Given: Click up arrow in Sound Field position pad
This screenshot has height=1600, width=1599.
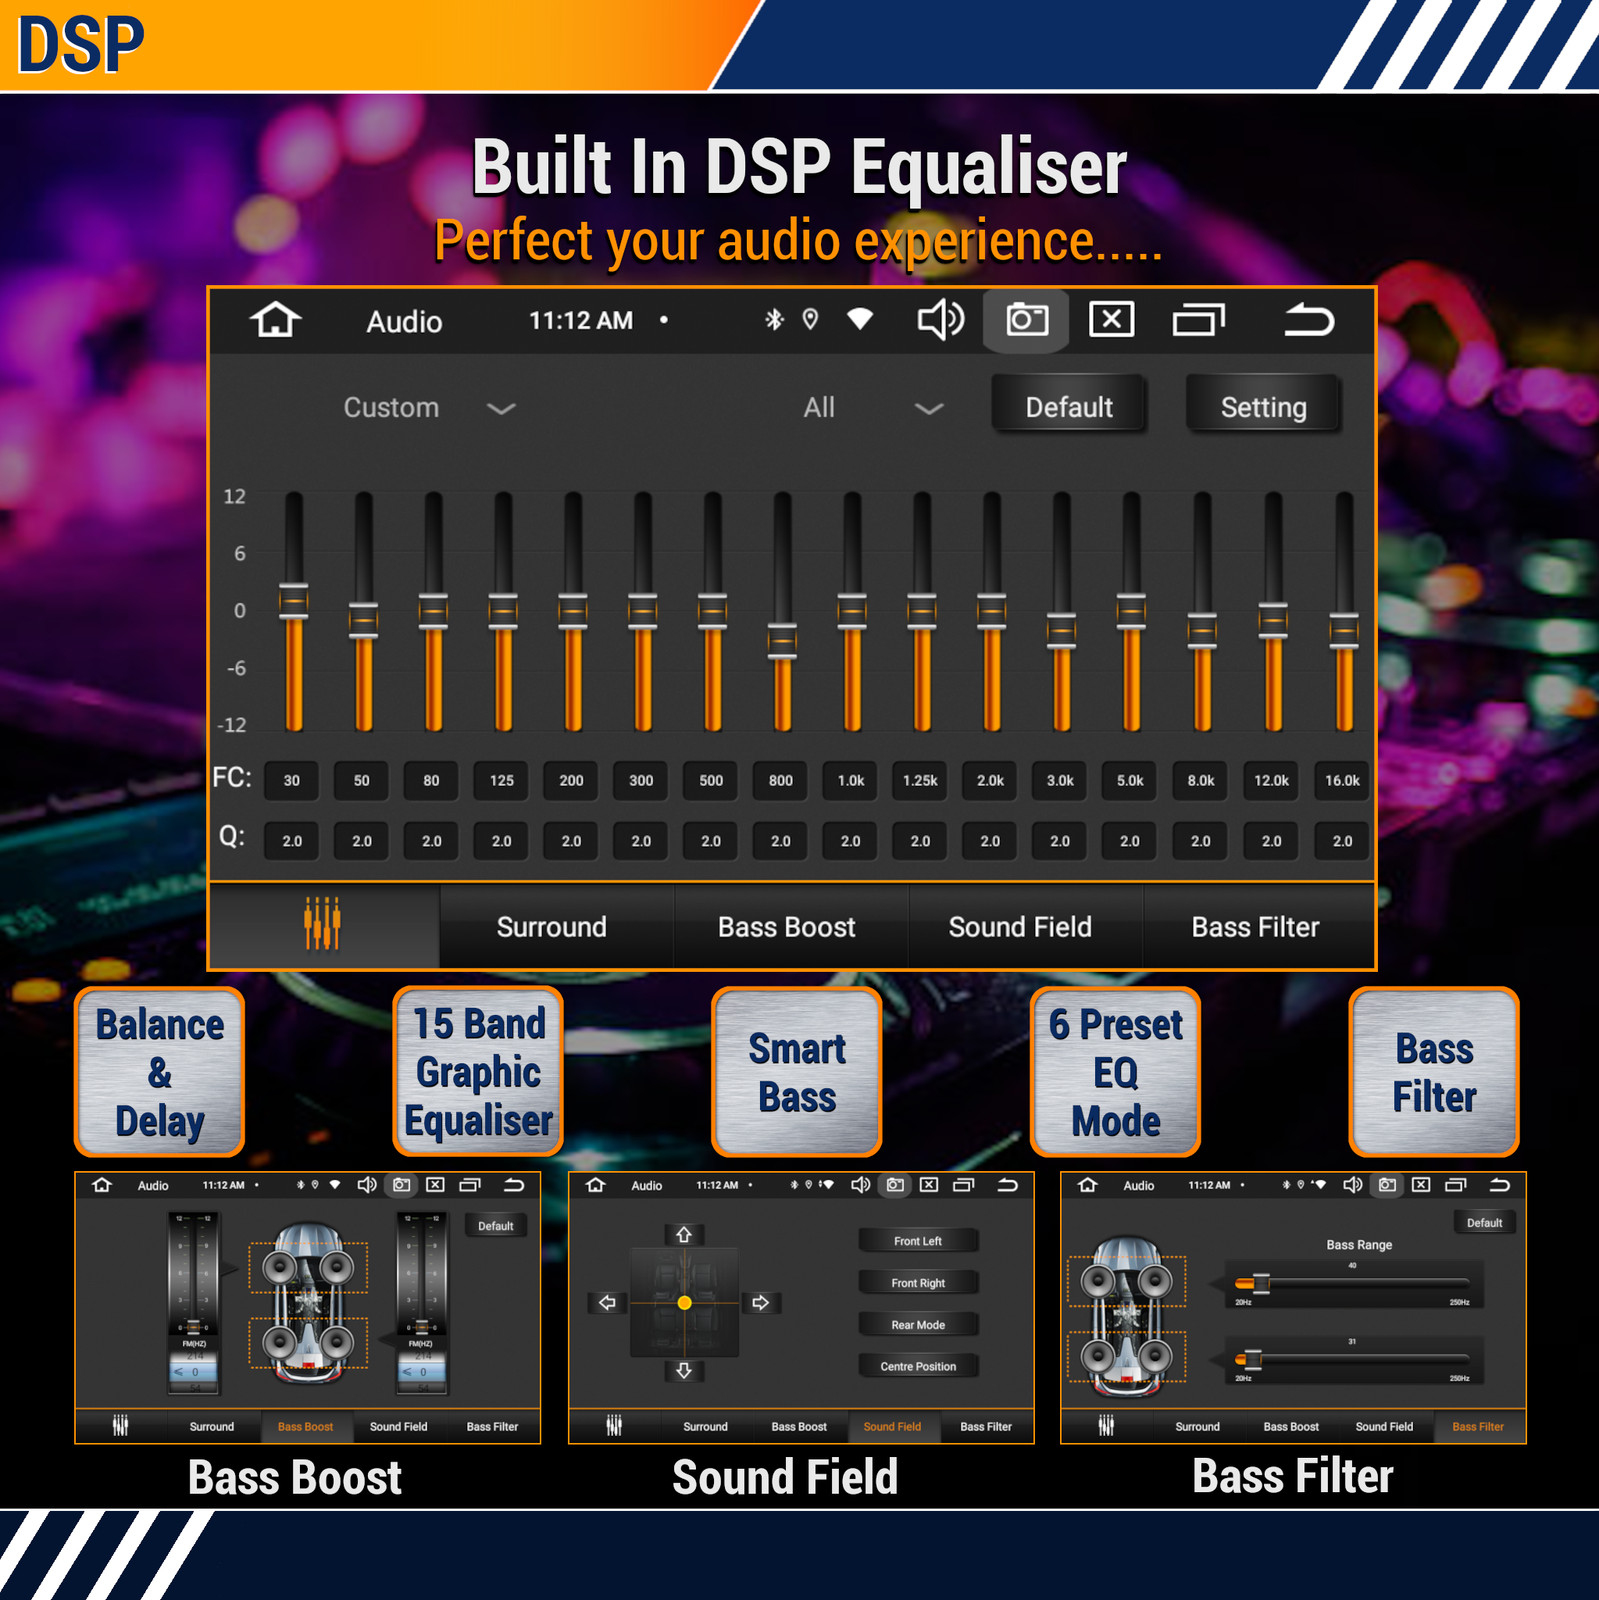Looking at the screenshot, I should (684, 1235).
